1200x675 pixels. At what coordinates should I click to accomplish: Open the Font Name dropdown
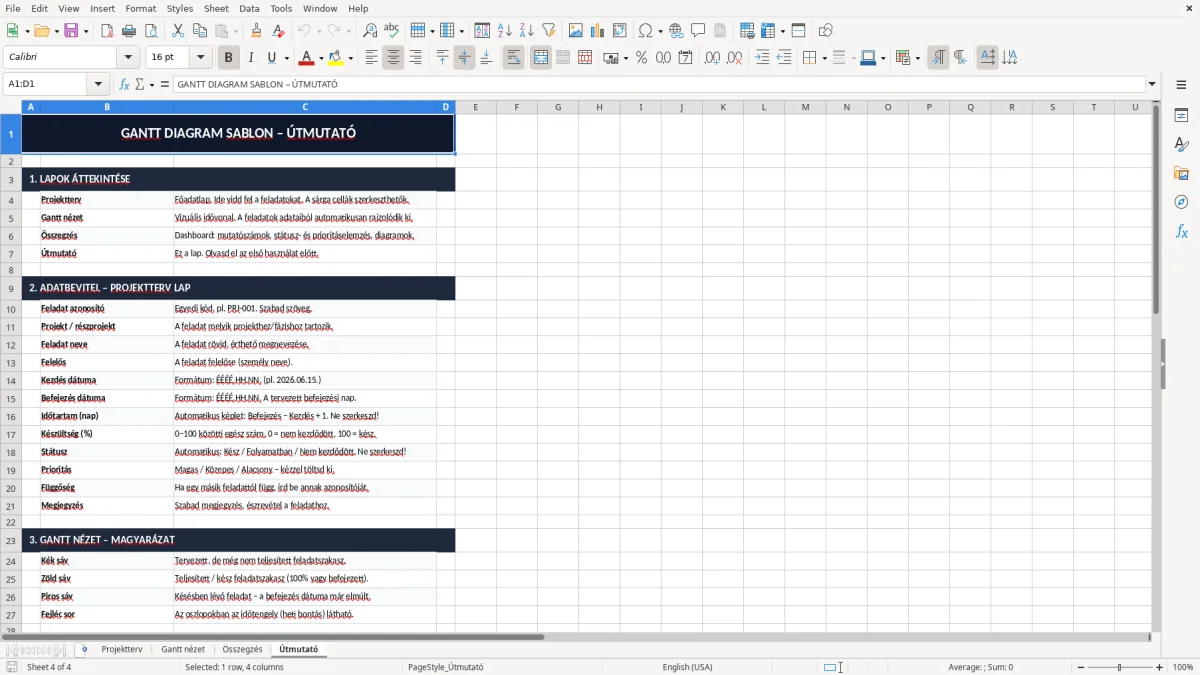(x=127, y=58)
